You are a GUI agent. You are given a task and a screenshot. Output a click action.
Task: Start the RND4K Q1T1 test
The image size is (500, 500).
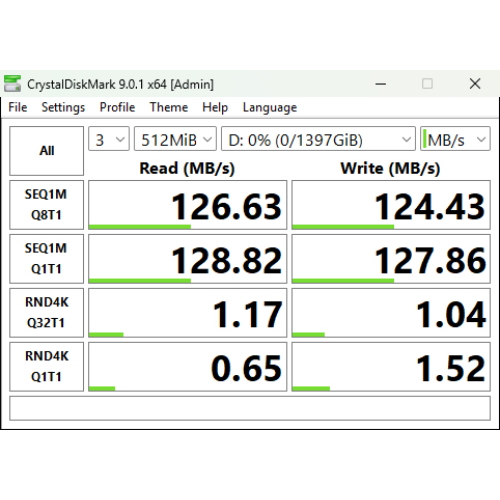(46, 367)
